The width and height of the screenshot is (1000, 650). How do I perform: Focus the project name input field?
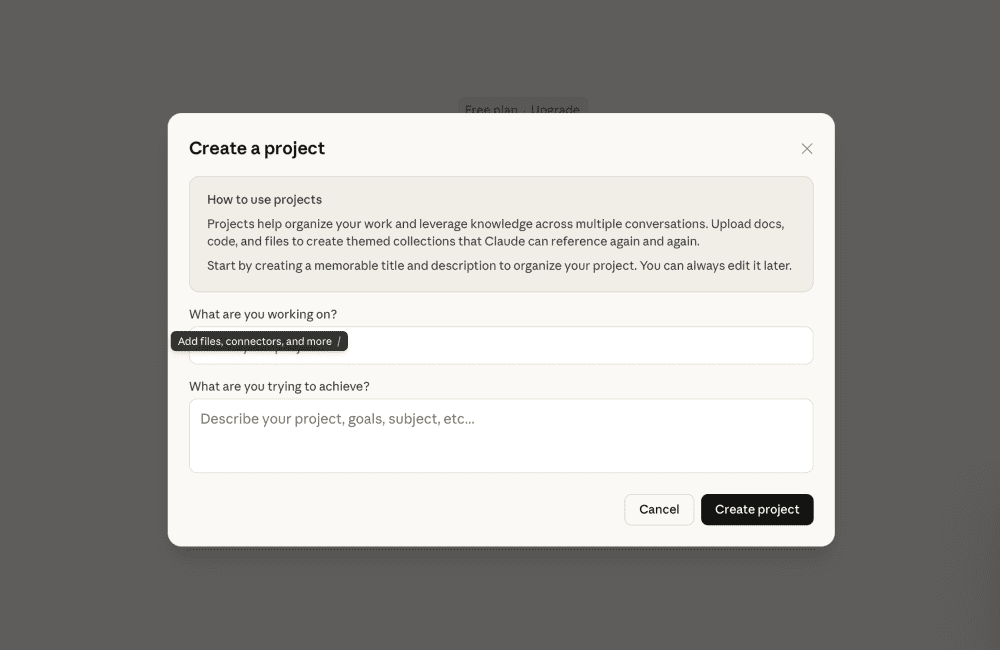coord(578,345)
